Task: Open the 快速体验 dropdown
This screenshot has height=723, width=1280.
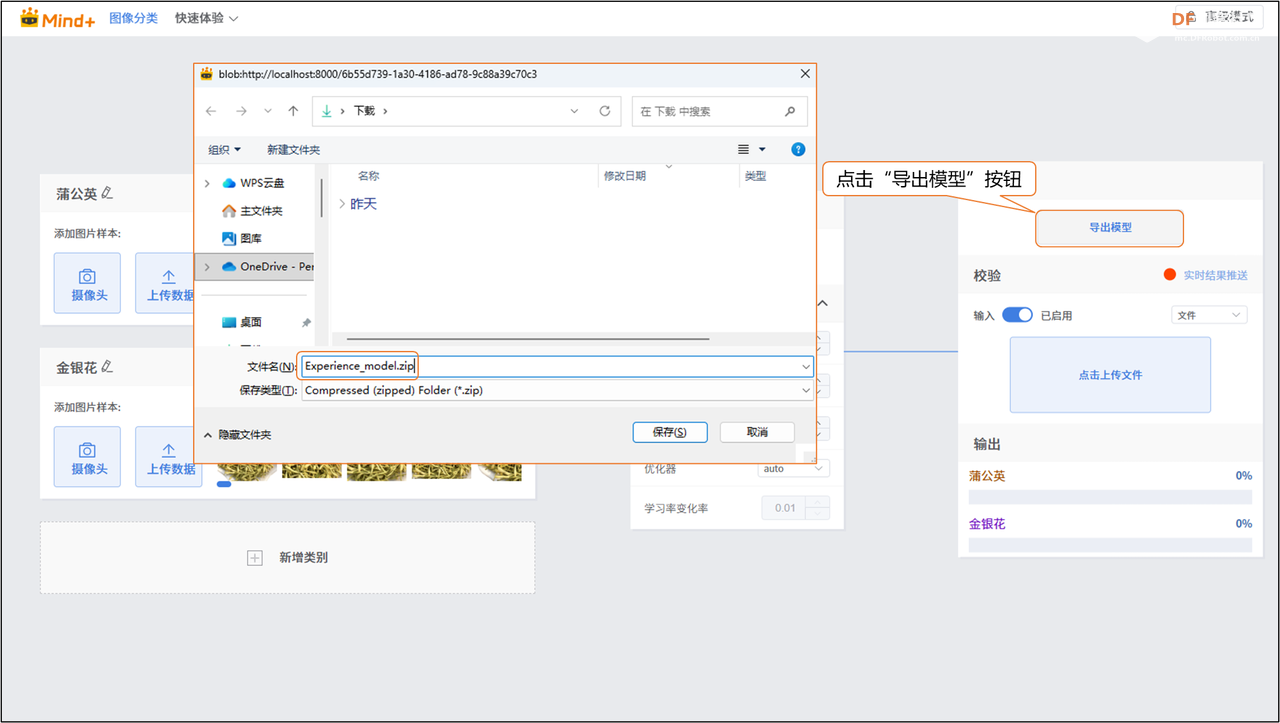Action: 206,17
